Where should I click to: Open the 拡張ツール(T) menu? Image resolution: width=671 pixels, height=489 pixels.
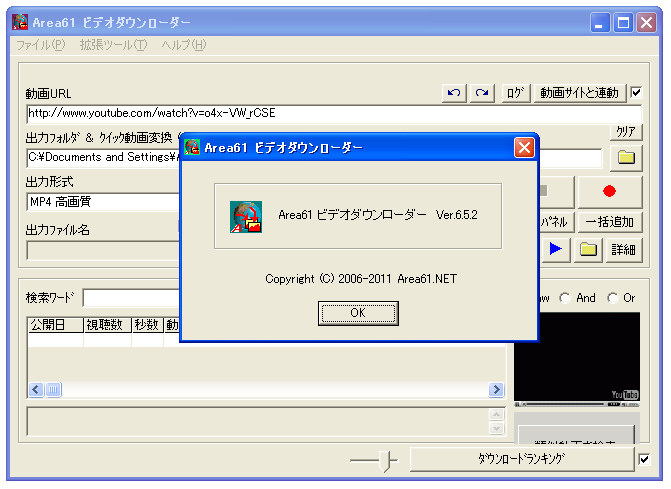113,45
